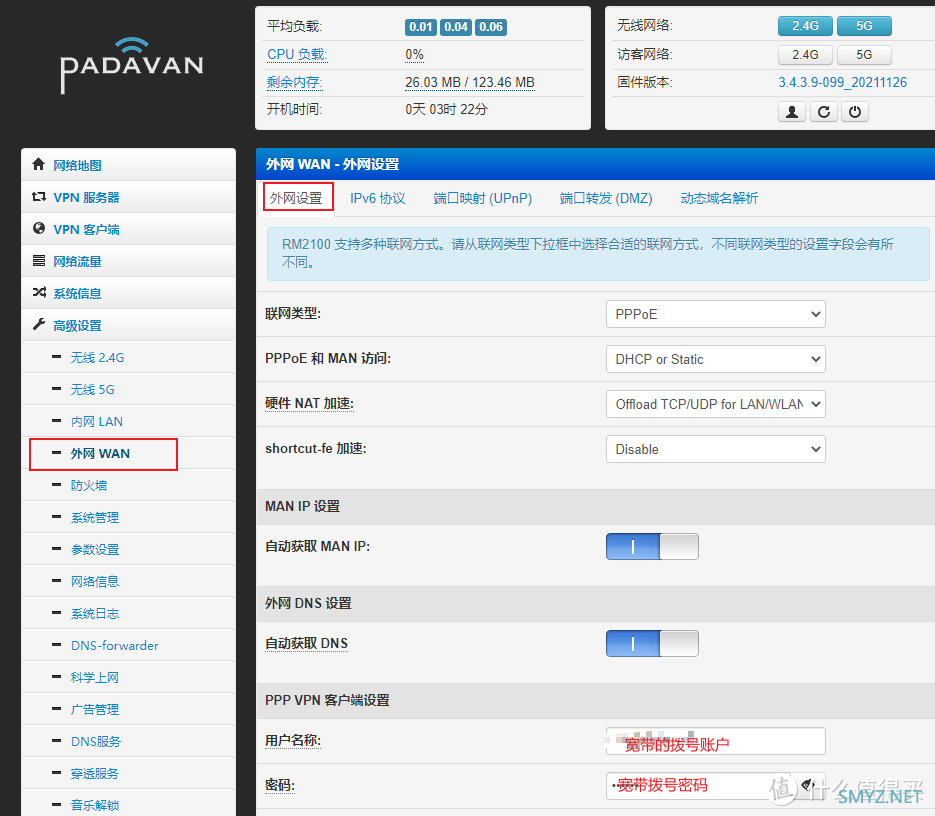The height and width of the screenshot is (816, 935).
Task: Toggle the 访客网络 2.4G button
Action: tap(805, 55)
